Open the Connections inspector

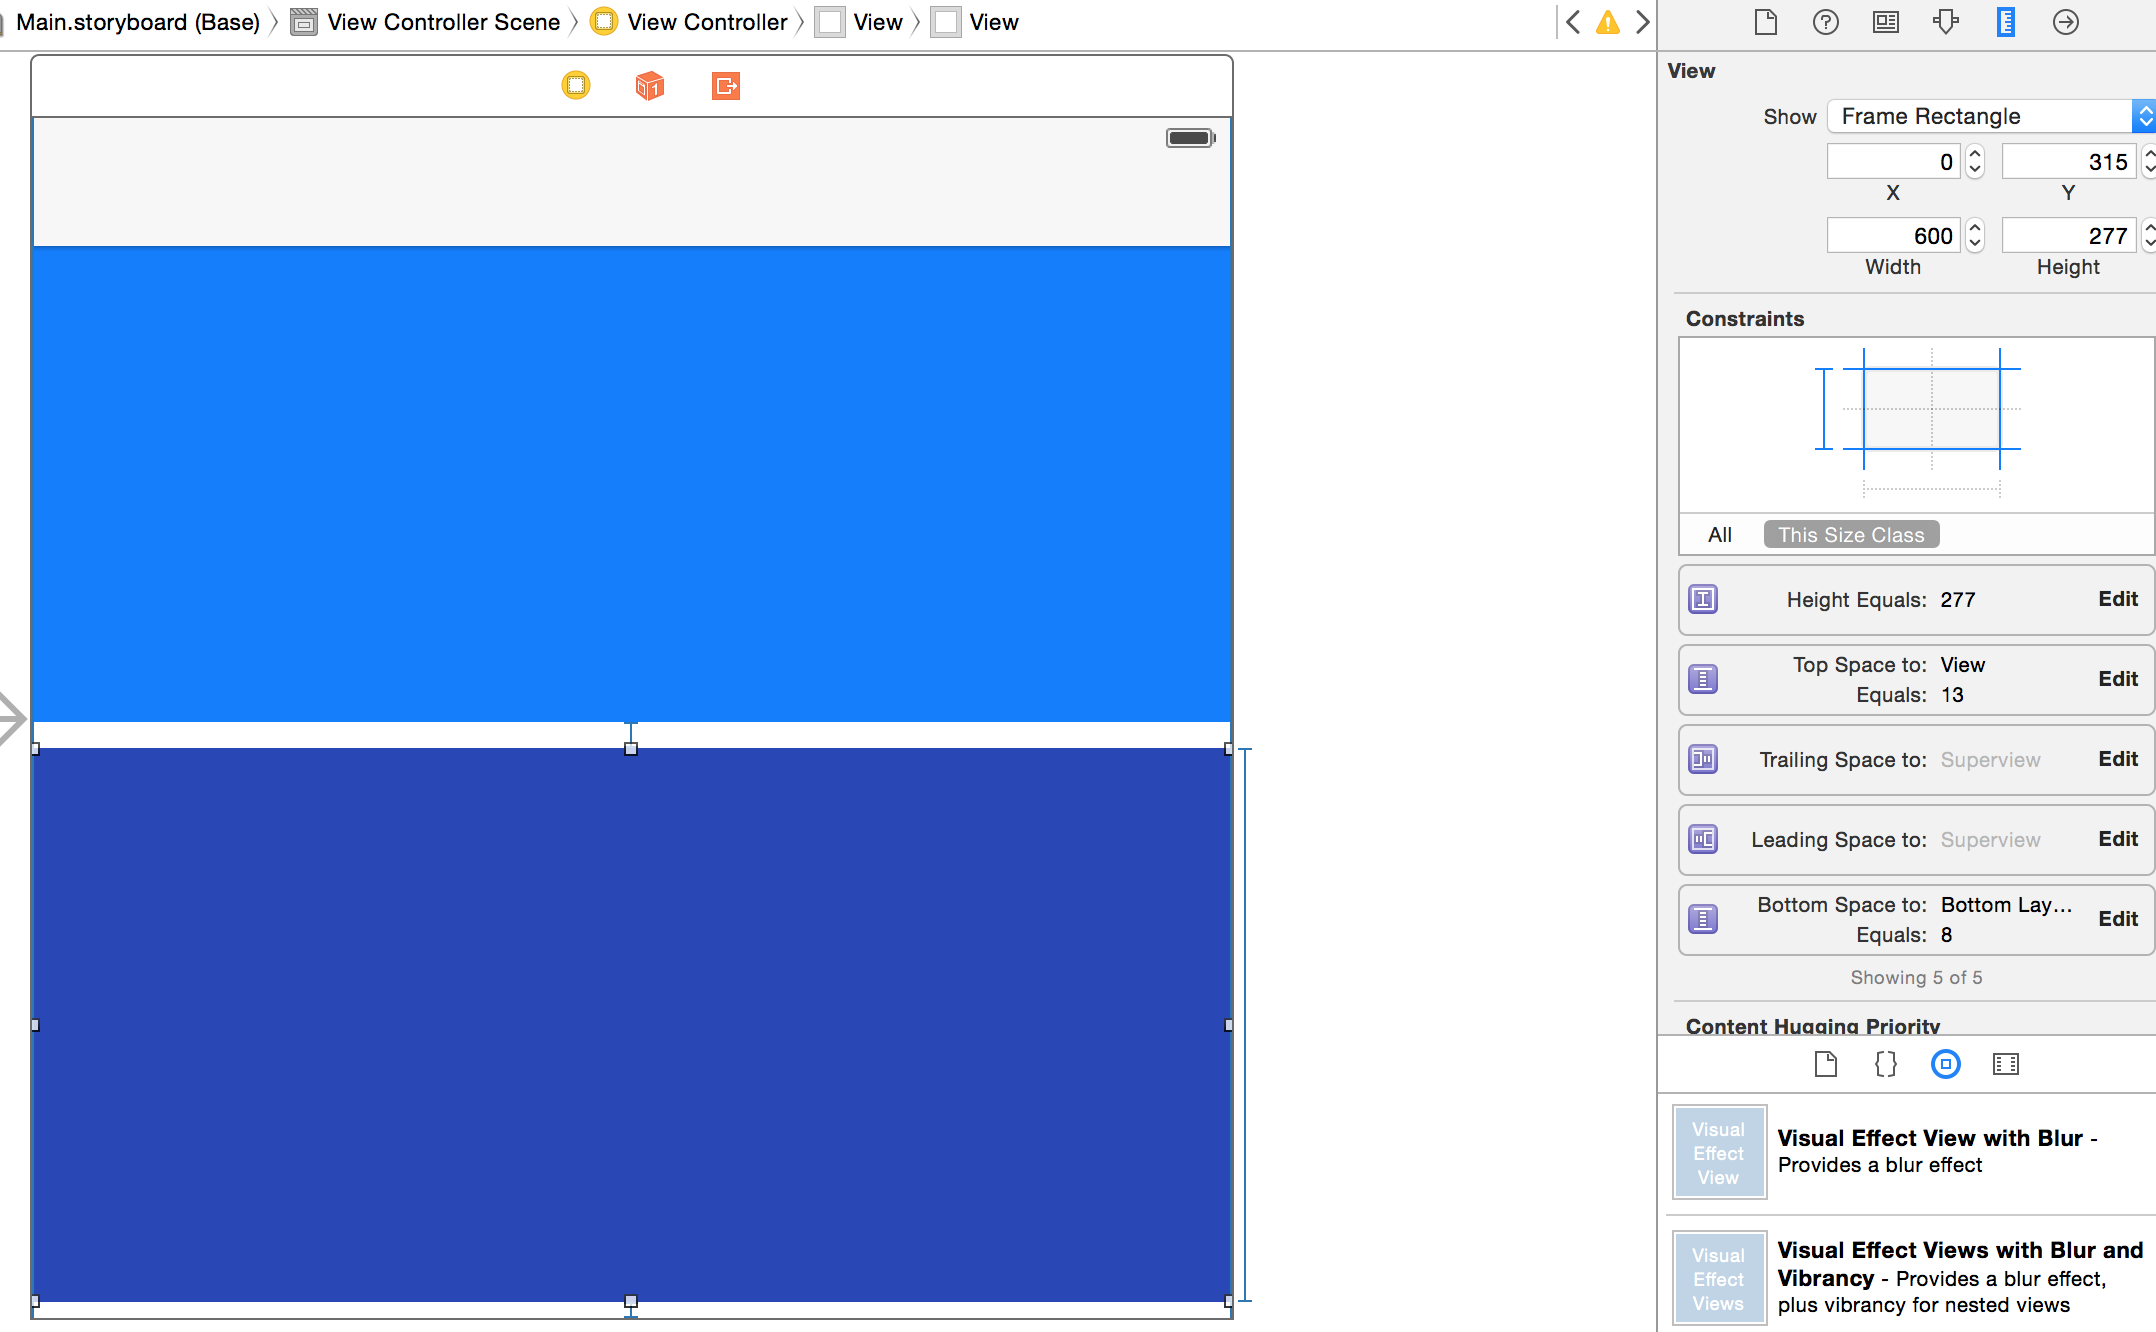coord(2065,22)
